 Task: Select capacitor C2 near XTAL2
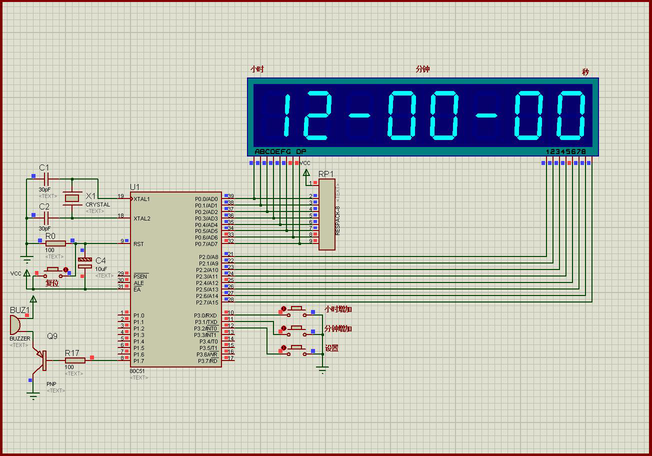pos(44,217)
